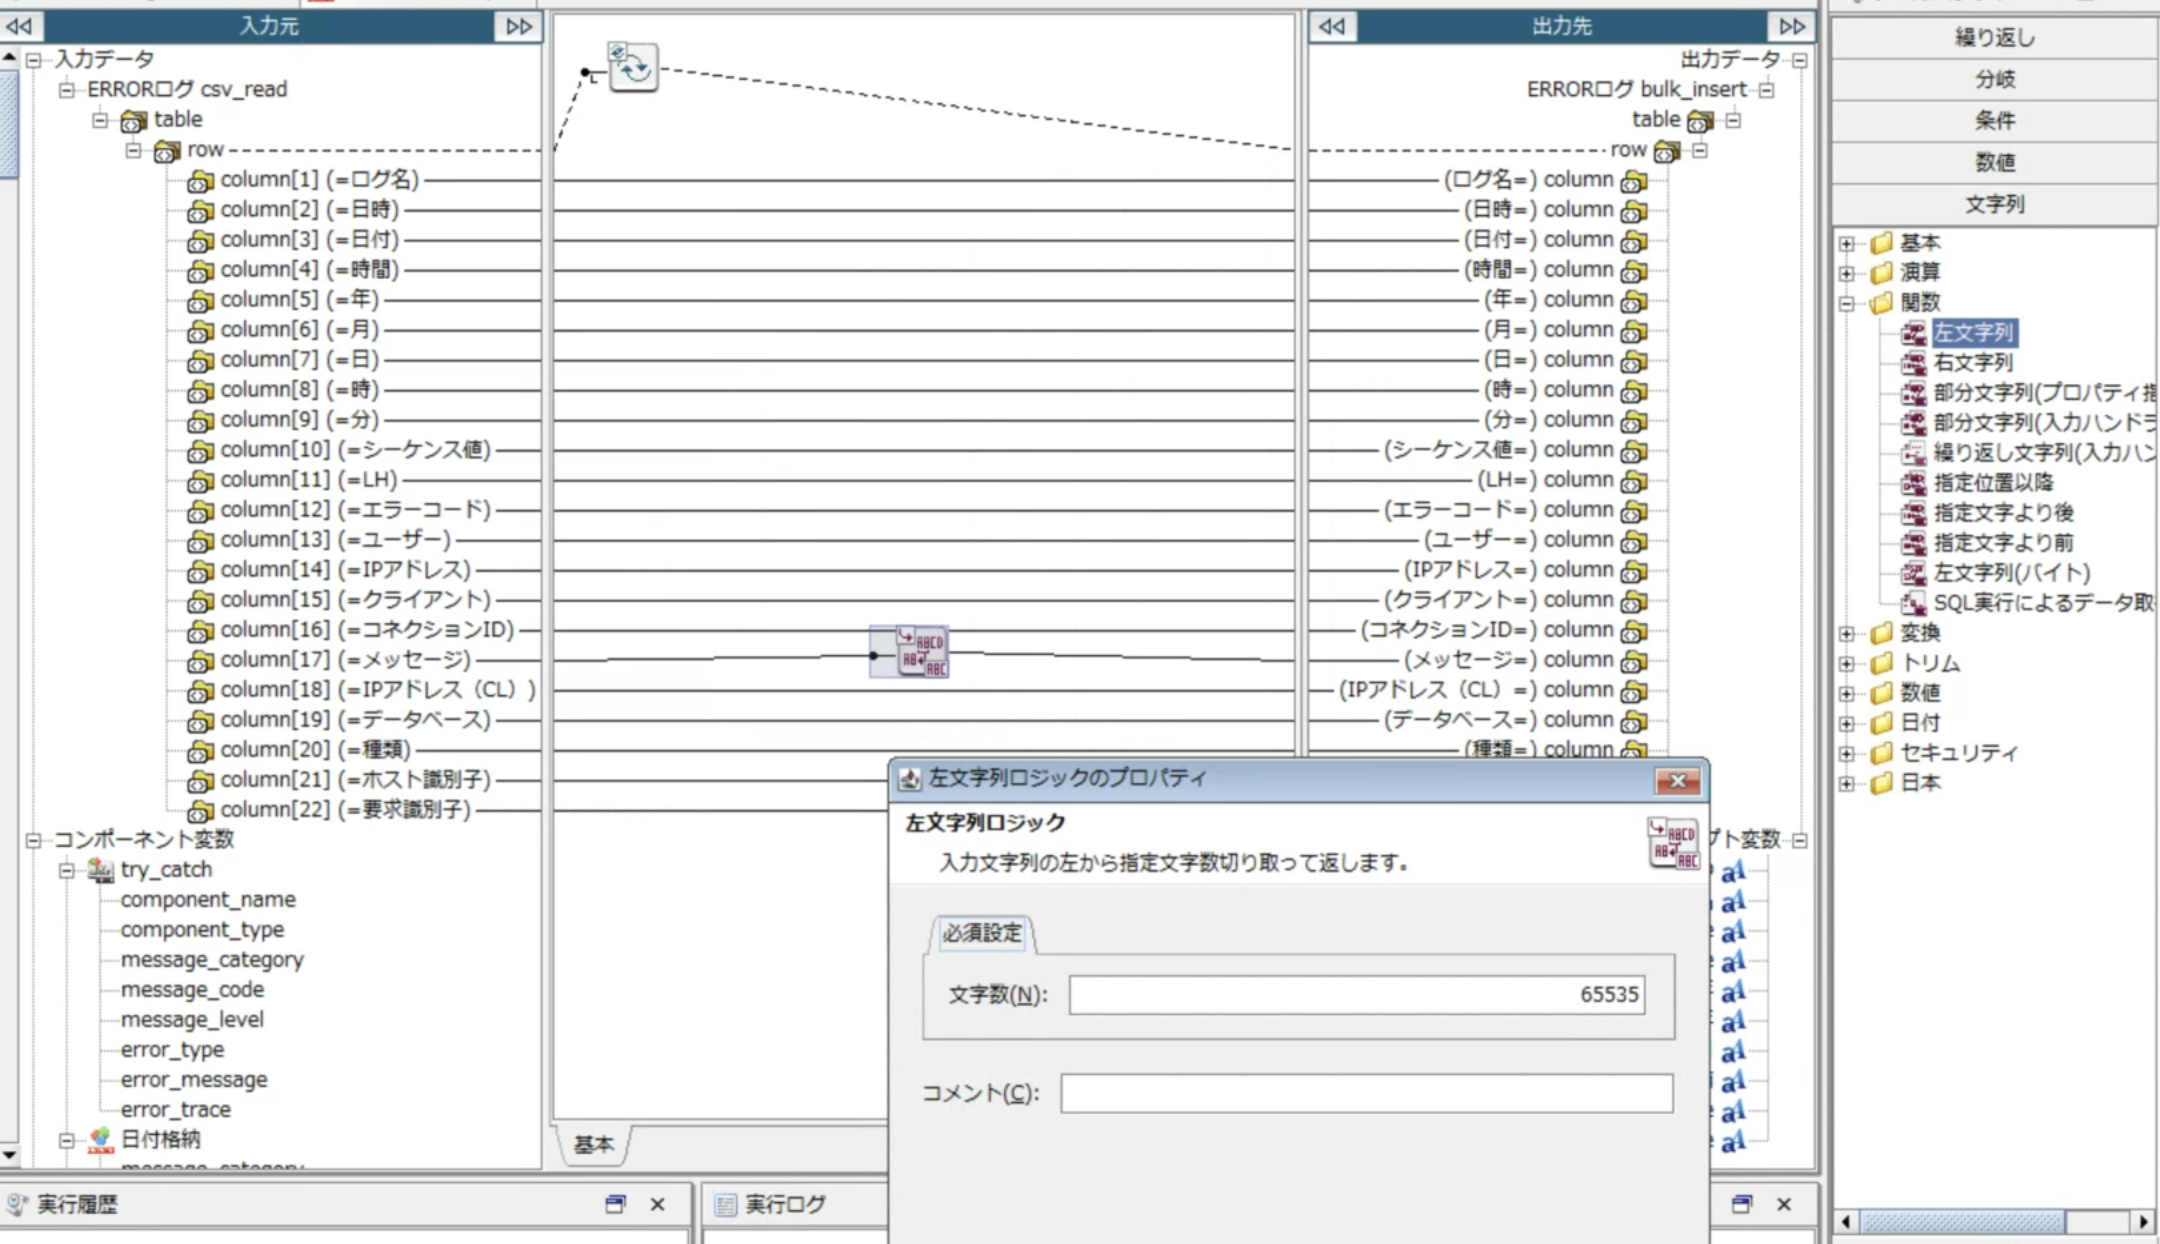This screenshot has height=1244, width=2160.
Task: Select 指定位置以降 function icon
Action: (1913, 483)
